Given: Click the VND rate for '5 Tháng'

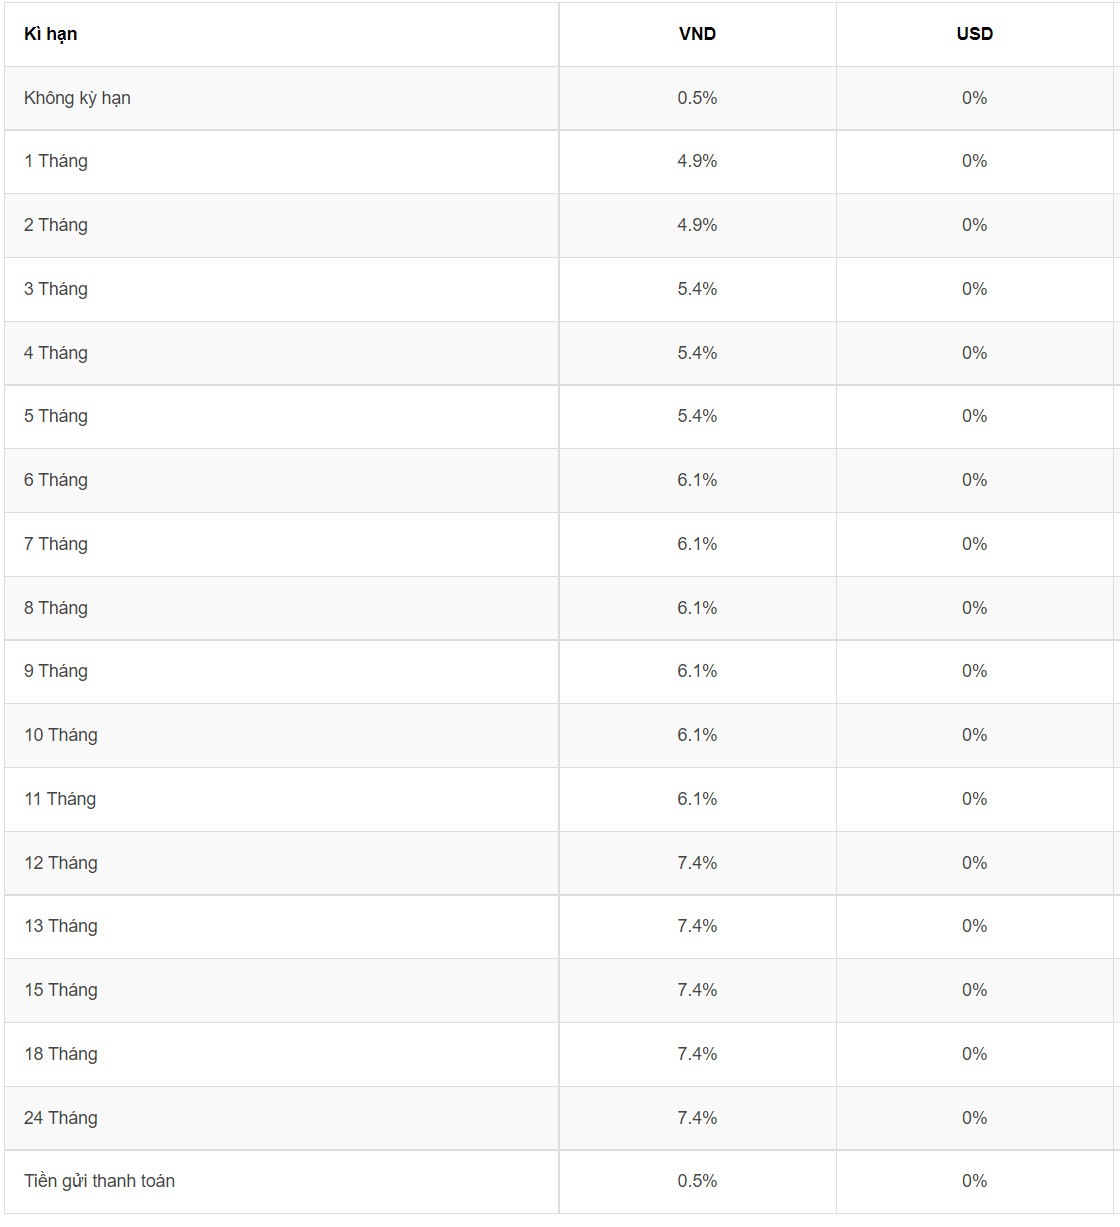Looking at the screenshot, I should click(x=697, y=416).
